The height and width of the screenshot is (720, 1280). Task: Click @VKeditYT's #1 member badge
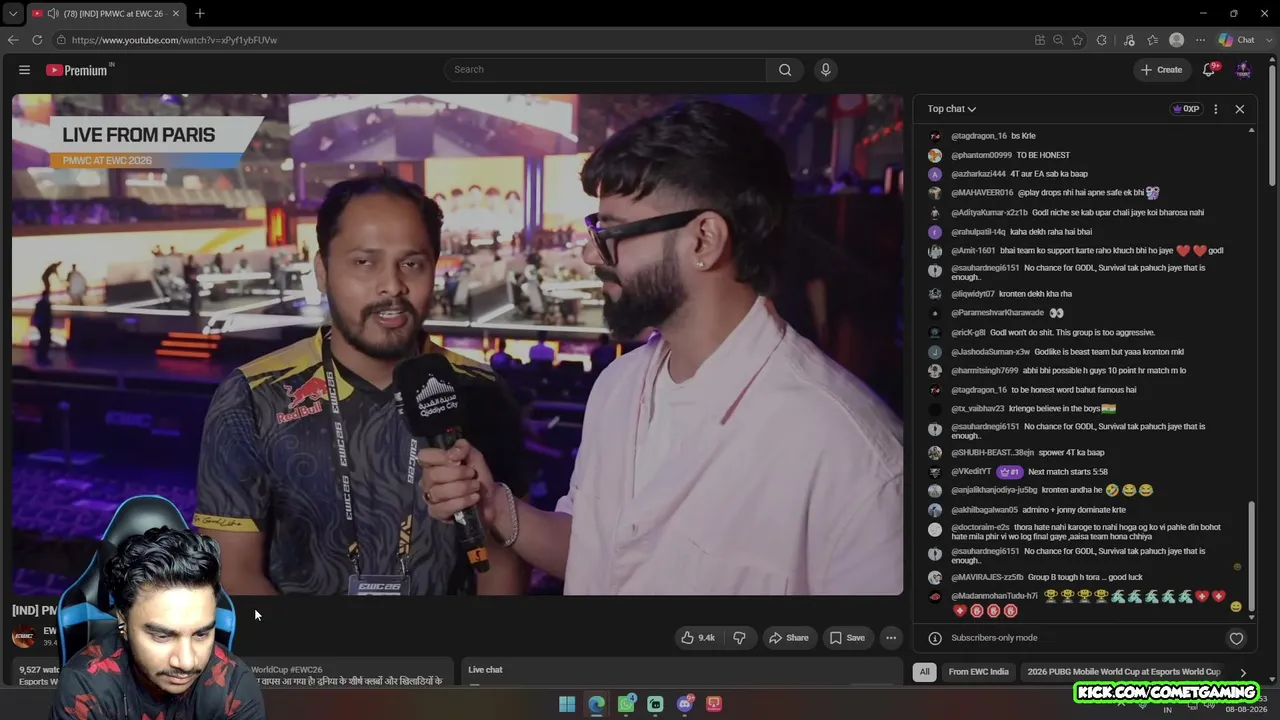tap(1008, 472)
